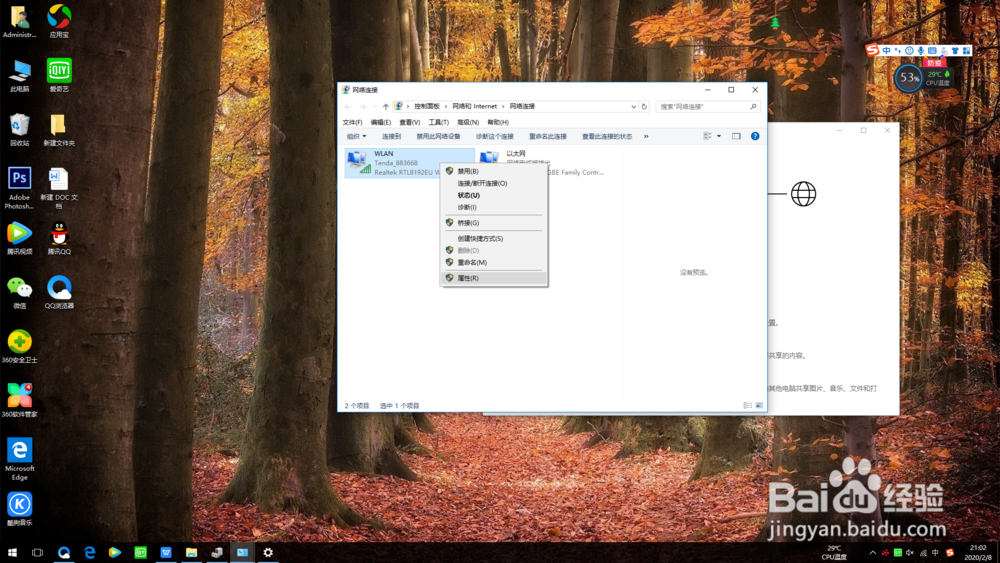Screen dimensions: 1000x563
Task: Open the 编辑(E) menu
Action: [381, 122]
